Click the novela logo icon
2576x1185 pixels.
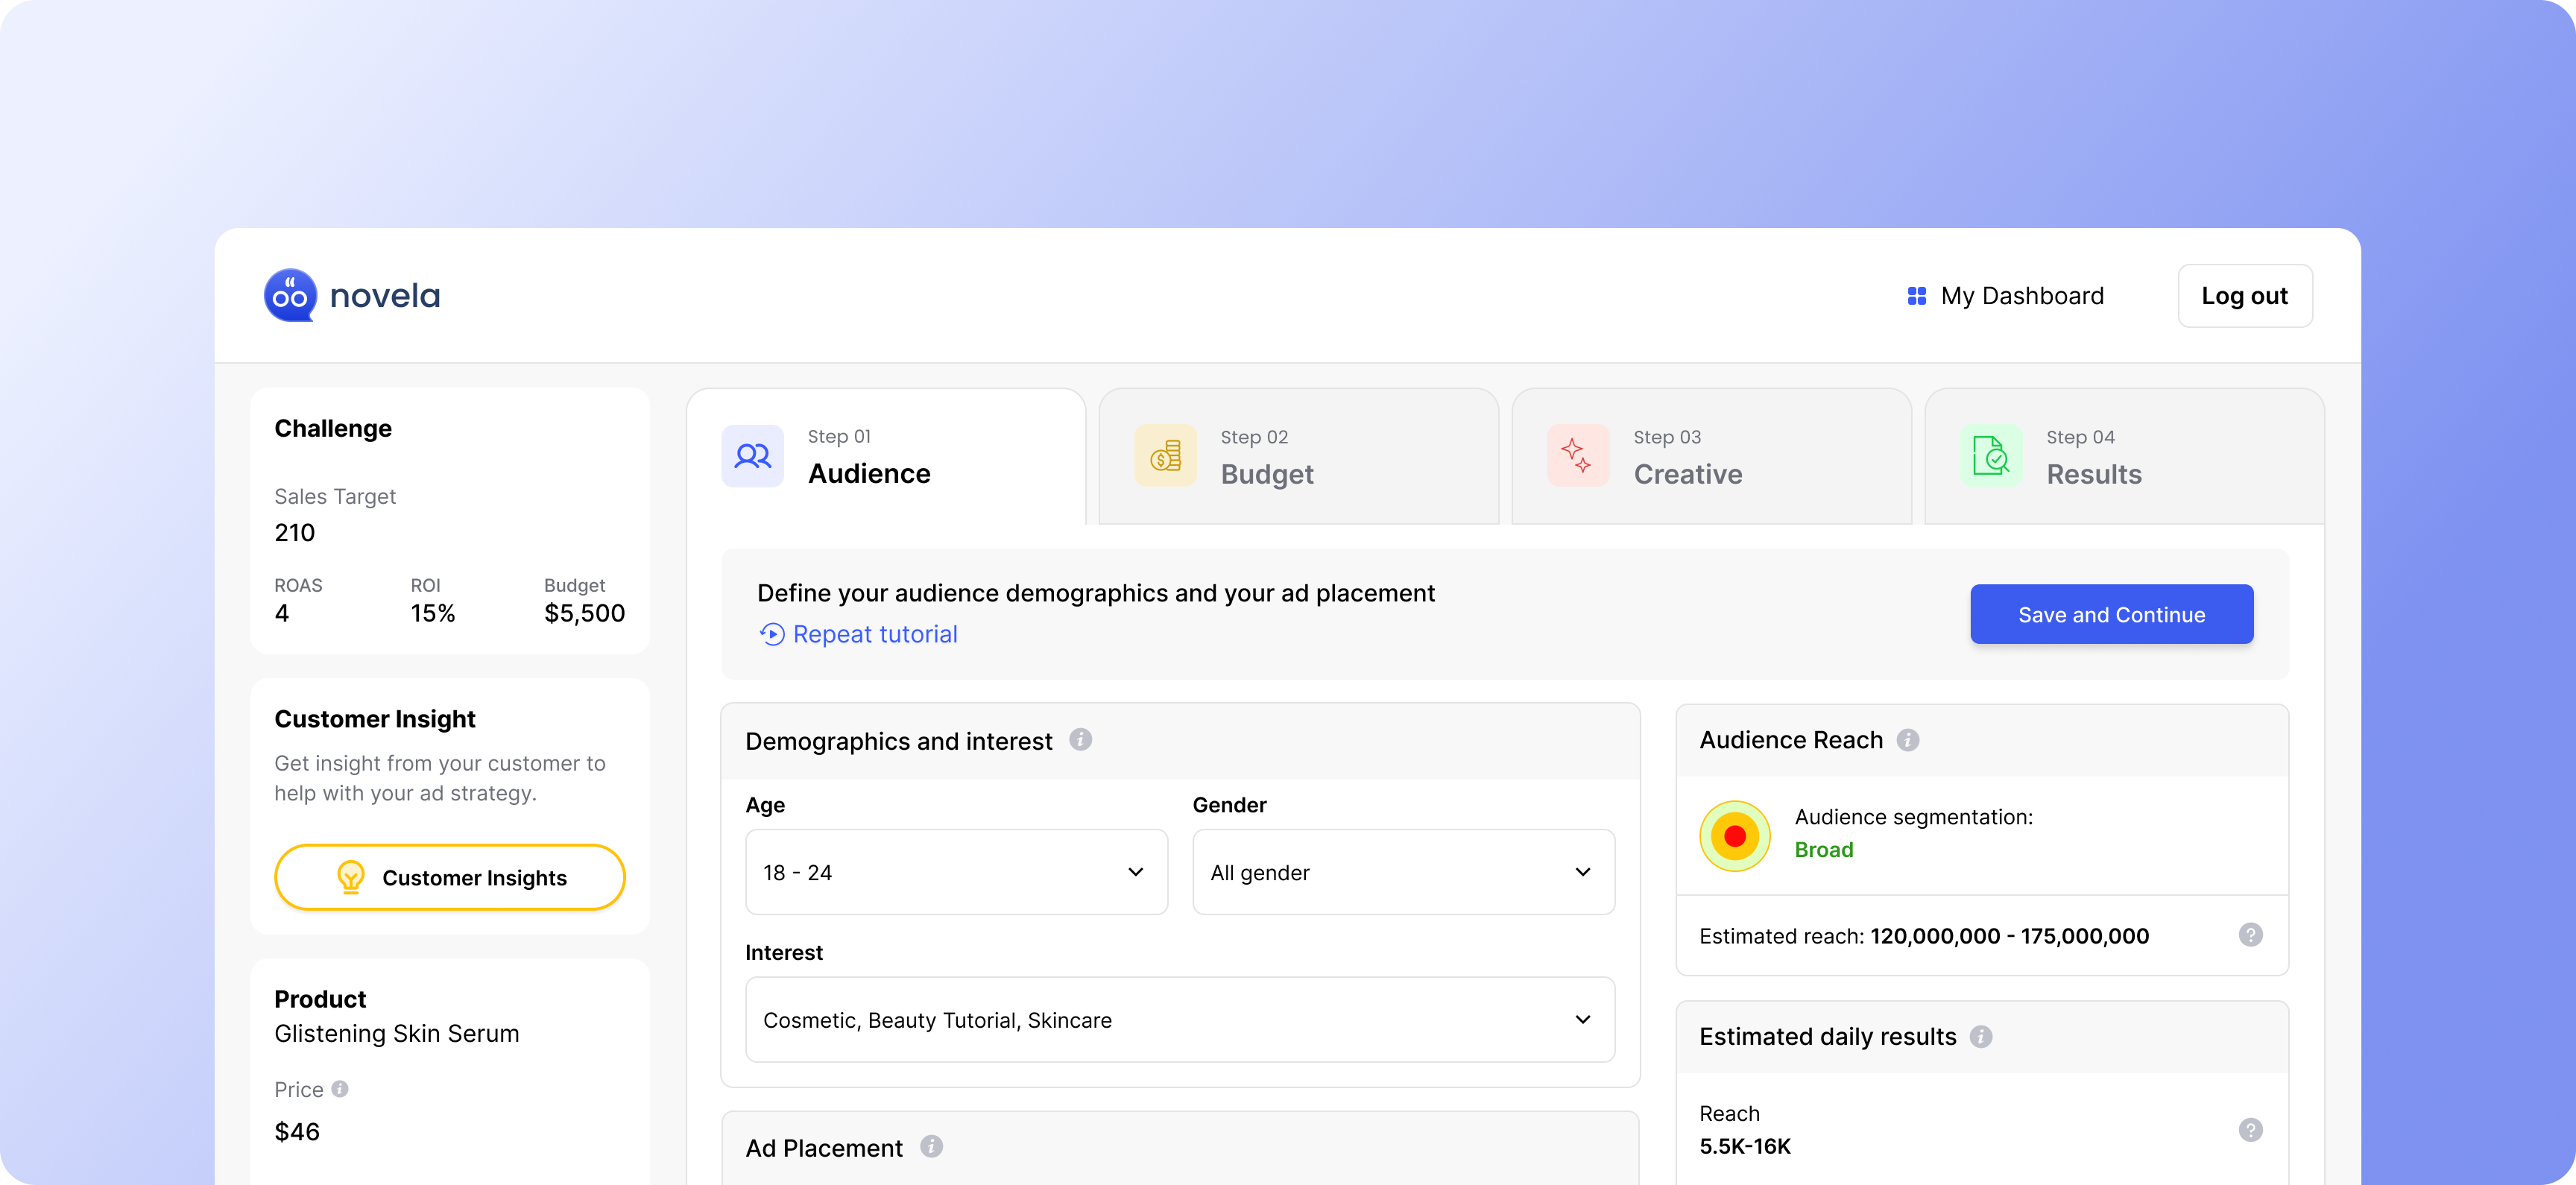coord(290,295)
